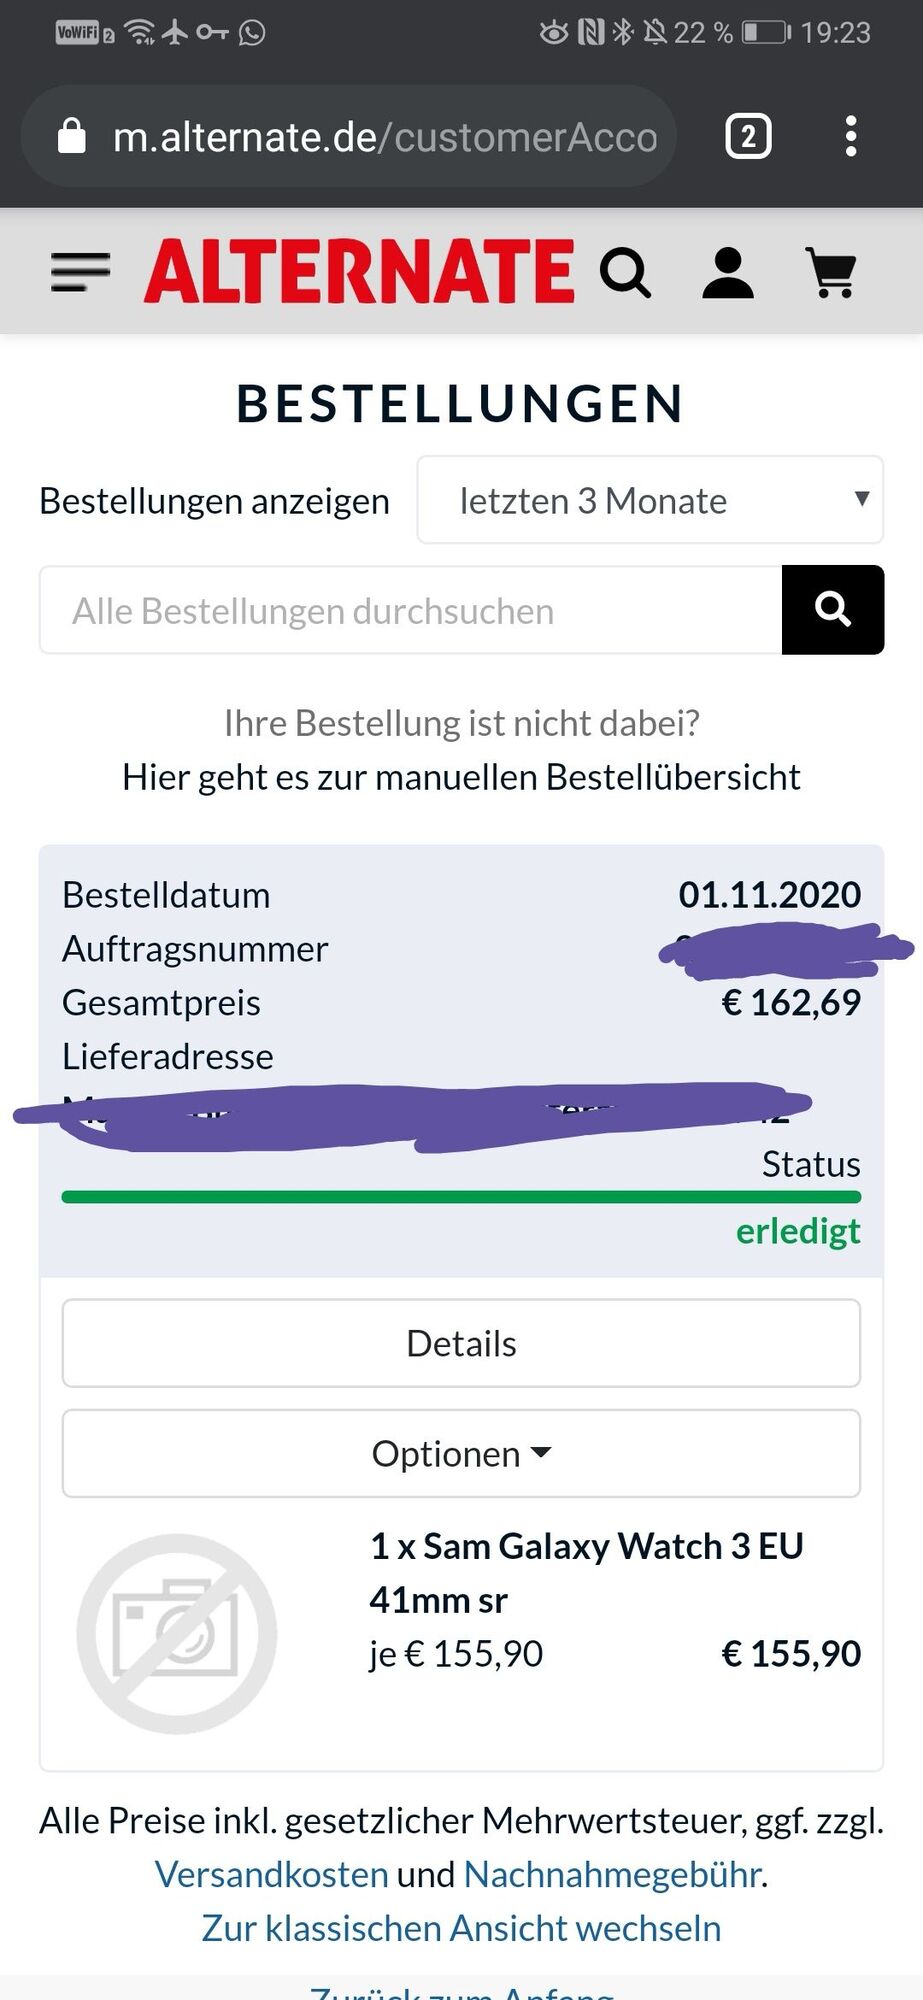This screenshot has width=923, height=2000.
Task: Expand the 'letzten 3 Monate' dropdown
Action: pyautogui.click(x=650, y=500)
